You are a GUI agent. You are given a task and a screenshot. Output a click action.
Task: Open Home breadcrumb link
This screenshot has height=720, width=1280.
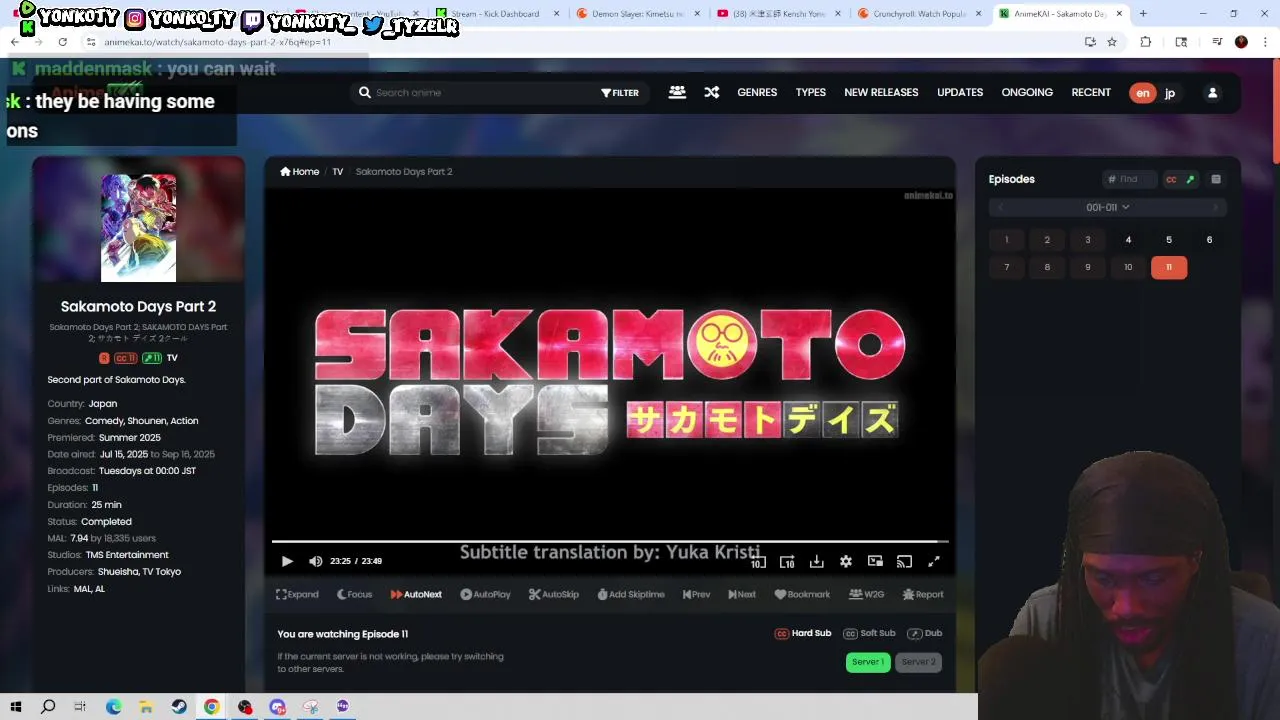click(300, 171)
